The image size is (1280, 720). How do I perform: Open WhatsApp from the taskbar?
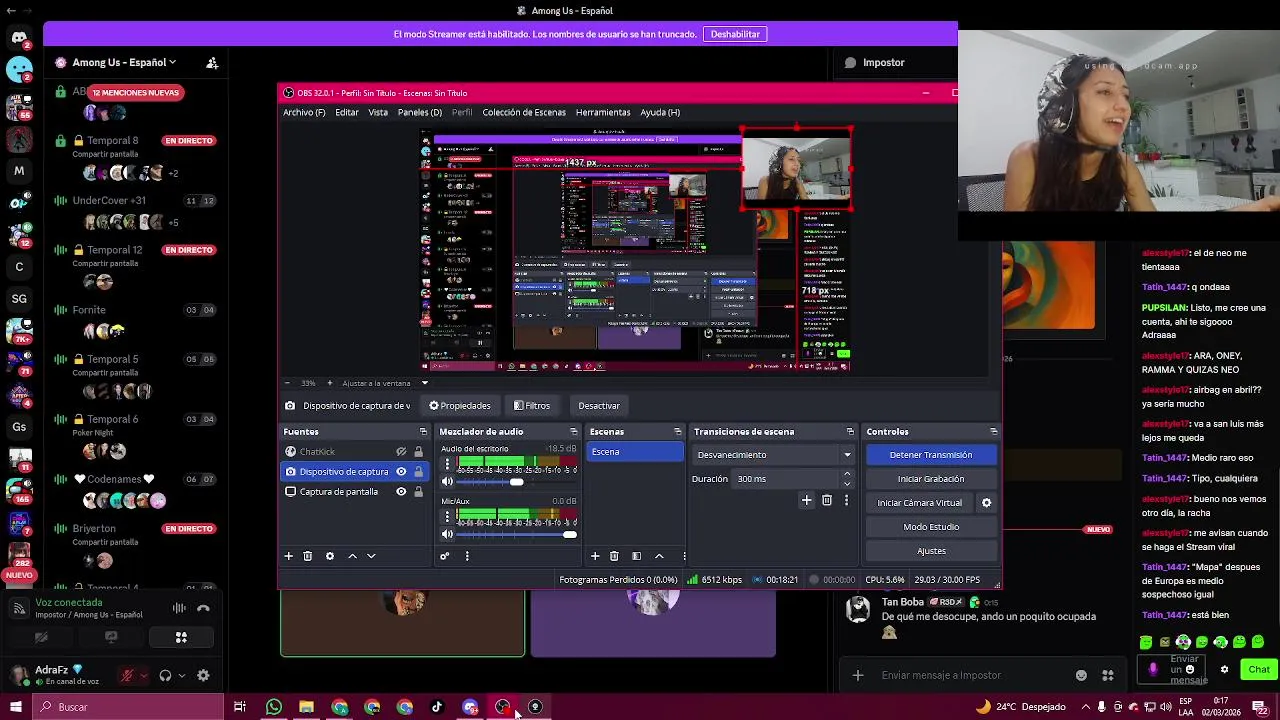273,707
